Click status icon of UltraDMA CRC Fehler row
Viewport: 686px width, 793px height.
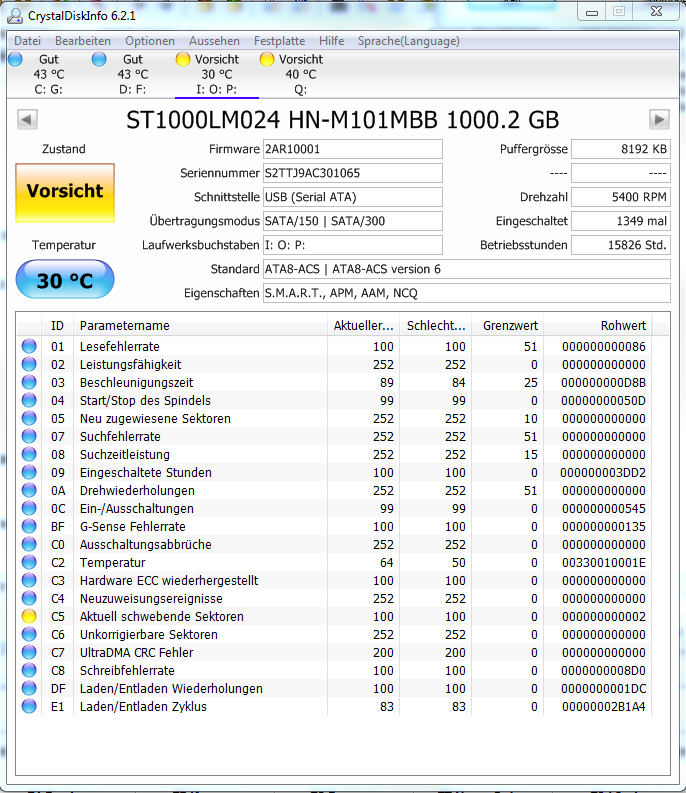[29, 652]
